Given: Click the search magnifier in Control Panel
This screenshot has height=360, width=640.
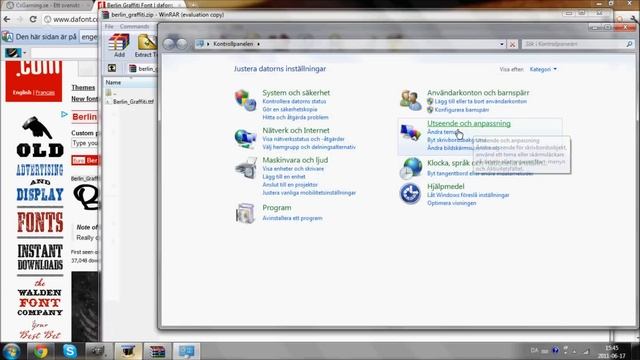Looking at the screenshot, I should click(x=629, y=44).
